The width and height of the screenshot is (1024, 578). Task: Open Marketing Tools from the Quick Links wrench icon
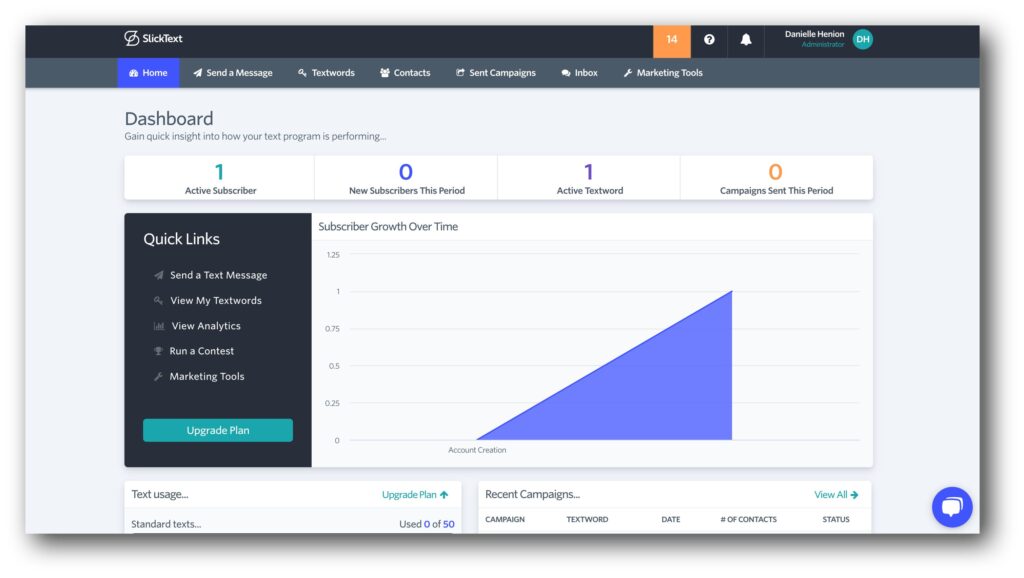157,376
